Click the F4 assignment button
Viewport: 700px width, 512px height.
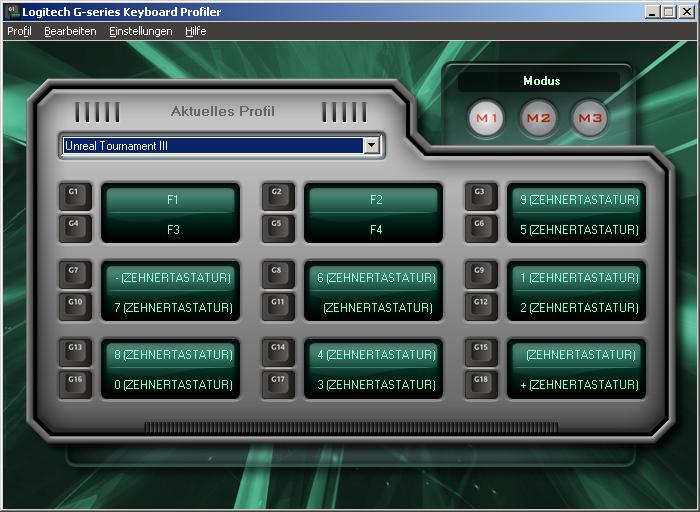click(374, 229)
